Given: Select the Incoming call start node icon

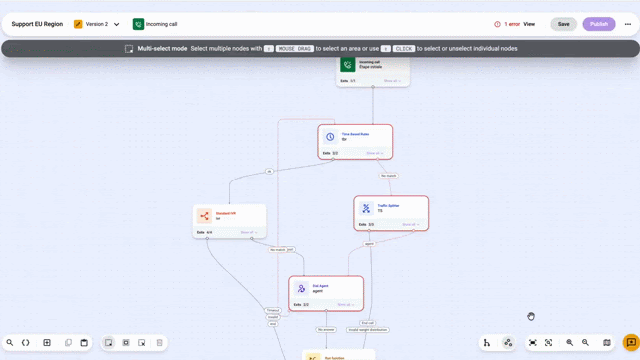Looking at the screenshot, I should (347, 64).
